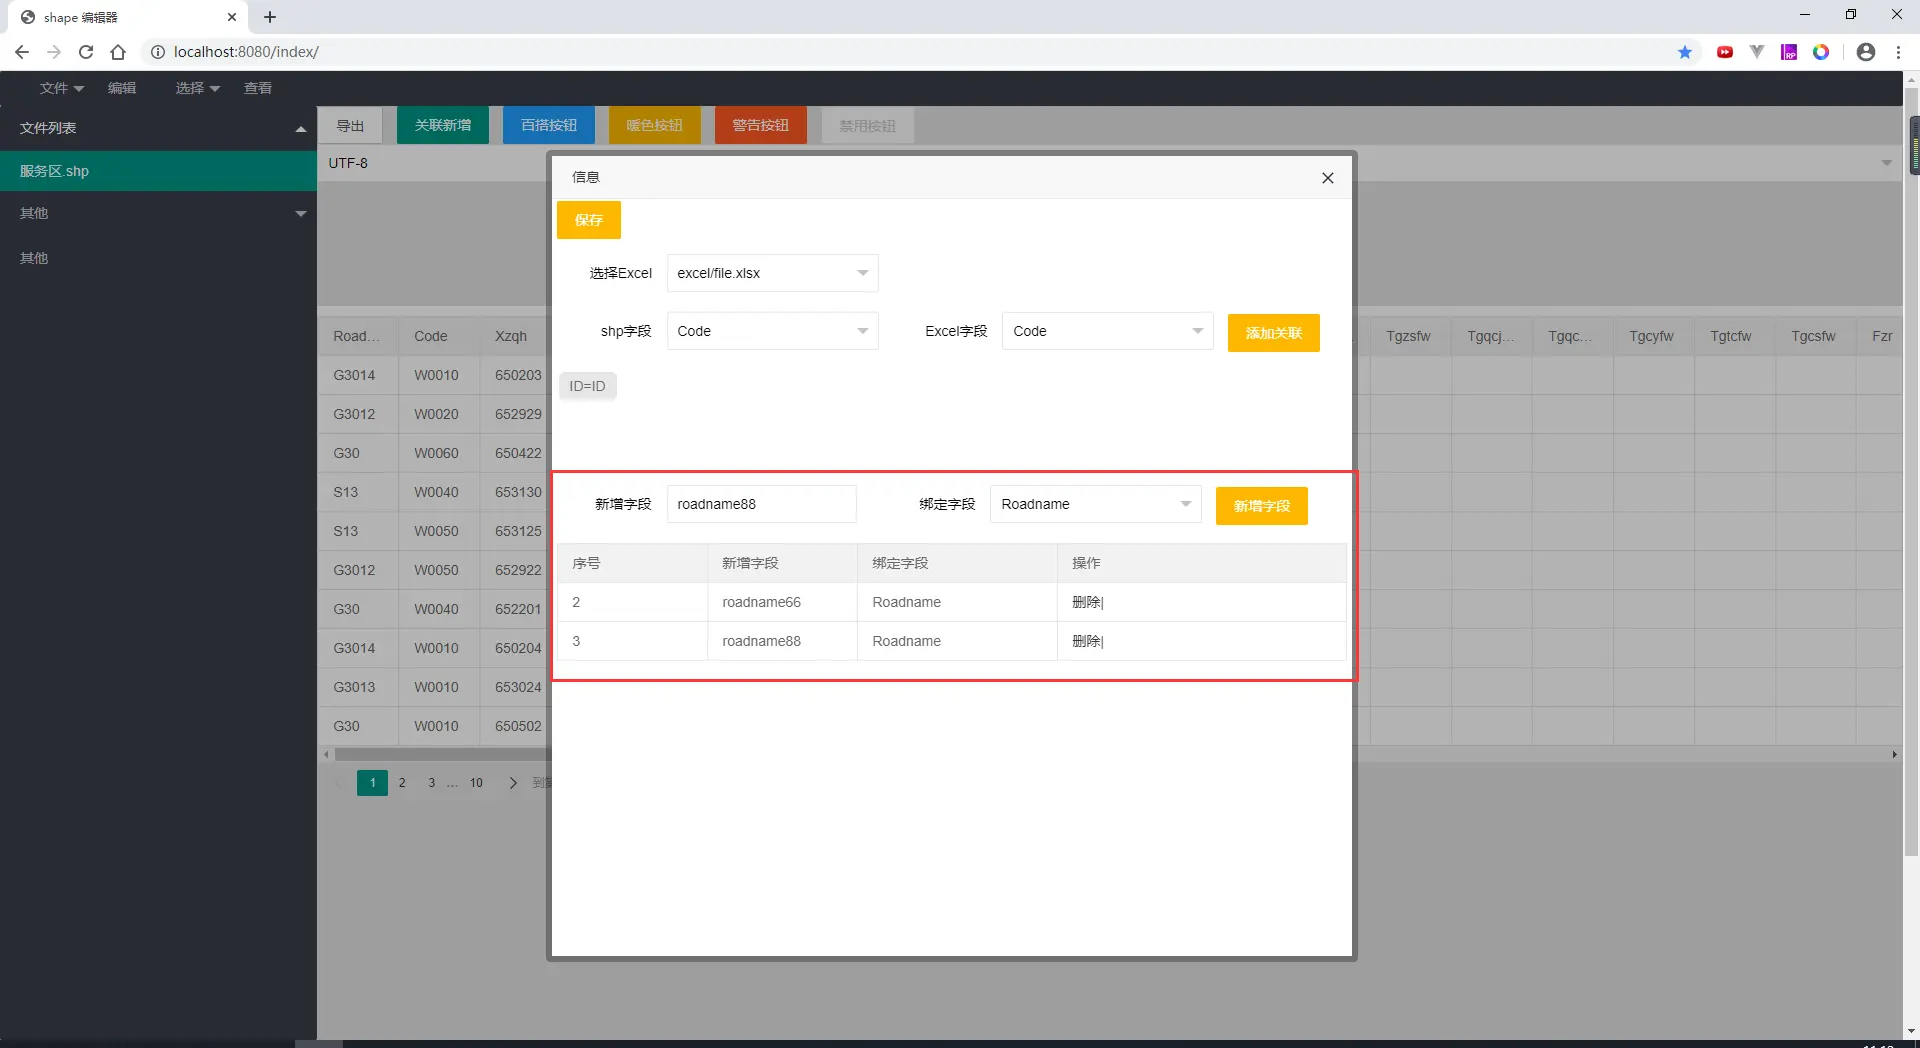Open the UTF-8 encoding dropdown arrow
The height and width of the screenshot is (1048, 1920).
point(1886,163)
